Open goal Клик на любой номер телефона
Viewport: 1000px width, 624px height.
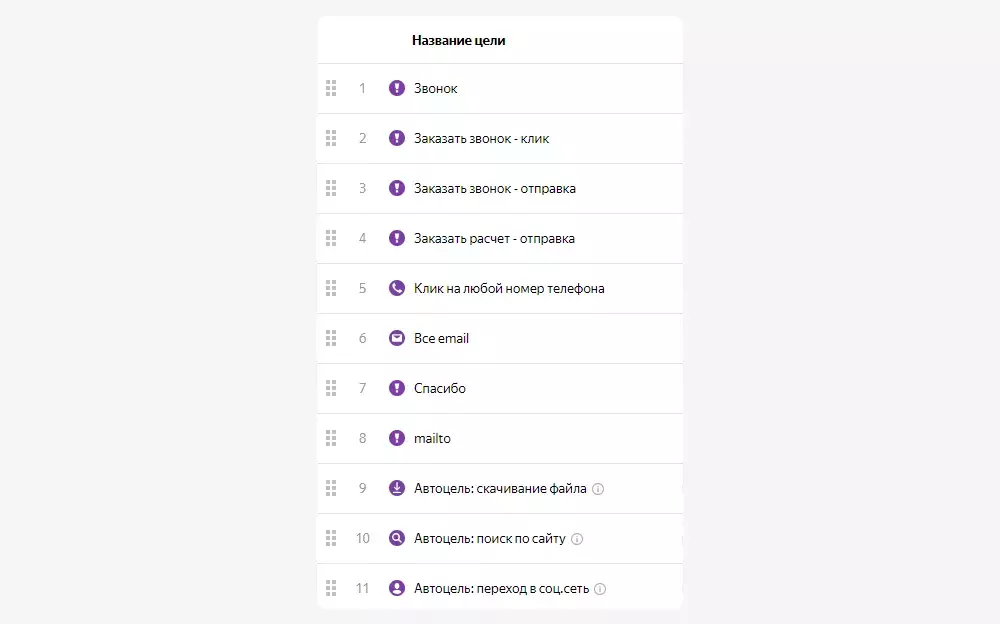point(509,288)
